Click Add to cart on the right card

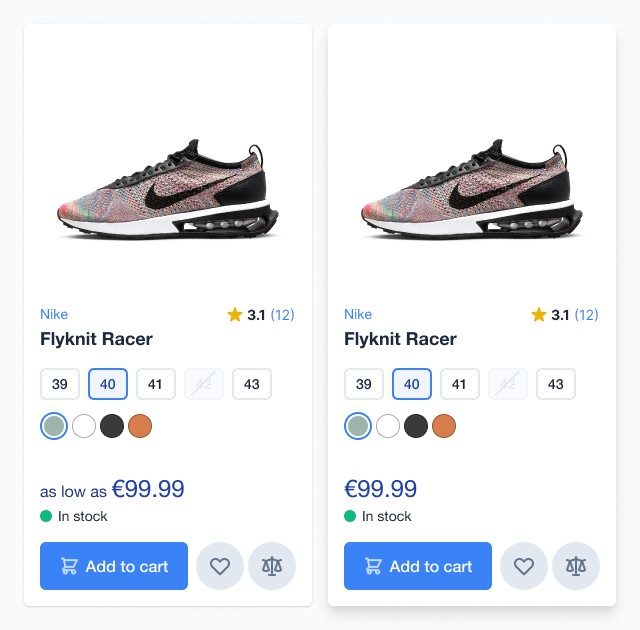click(x=418, y=566)
